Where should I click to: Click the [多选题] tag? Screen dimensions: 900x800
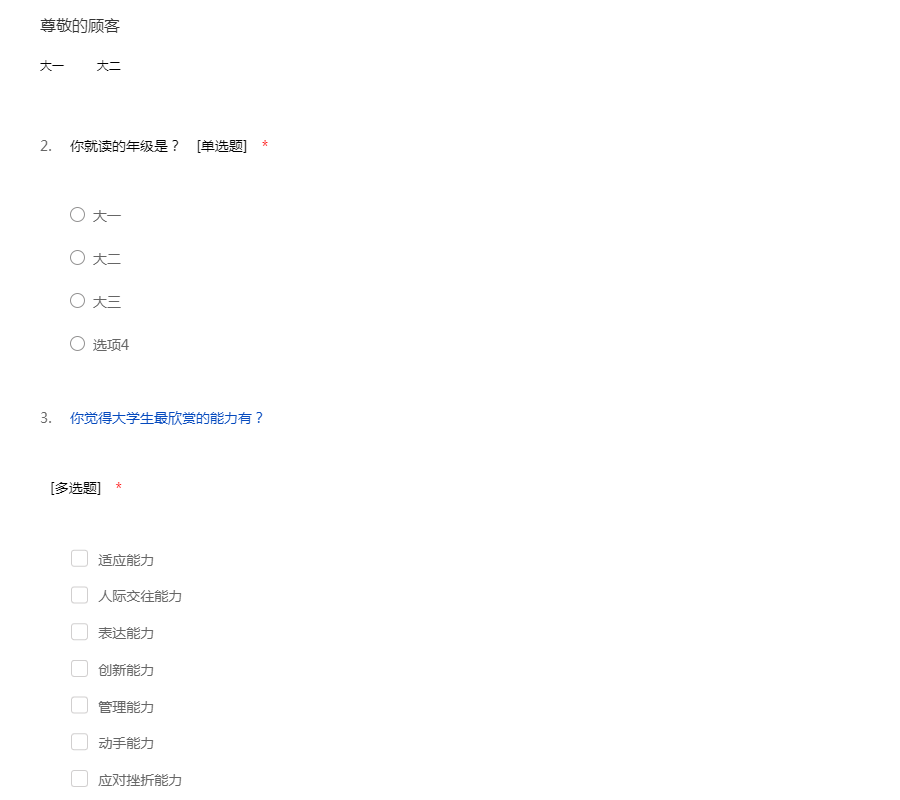point(76,488)
